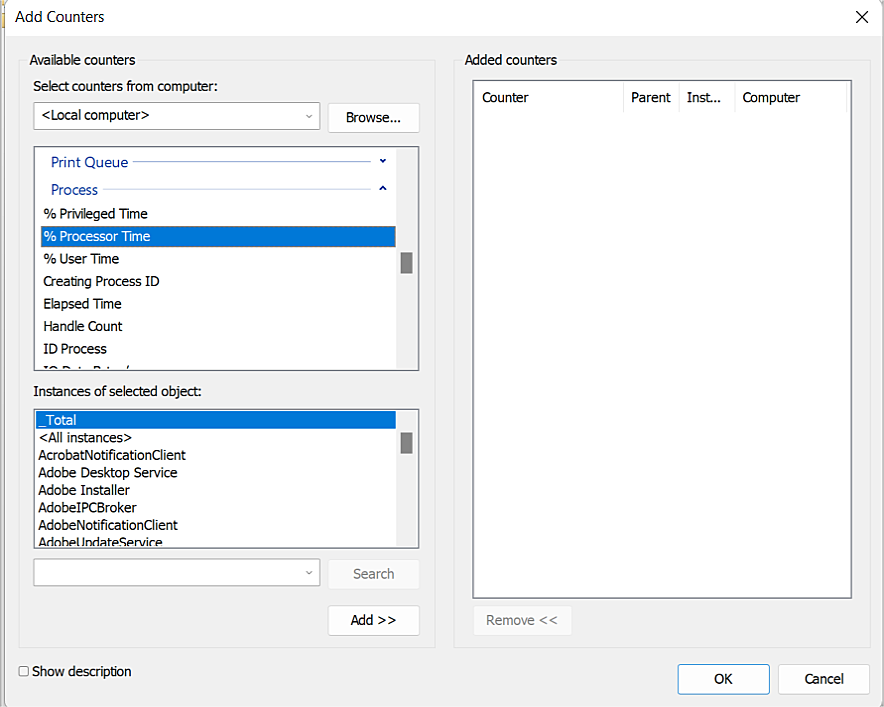Image resolution: width=884 pixels, height=707 pixels.
Task: Select the Adobe Desktop Service instance
Action: (x=108, y=473)
